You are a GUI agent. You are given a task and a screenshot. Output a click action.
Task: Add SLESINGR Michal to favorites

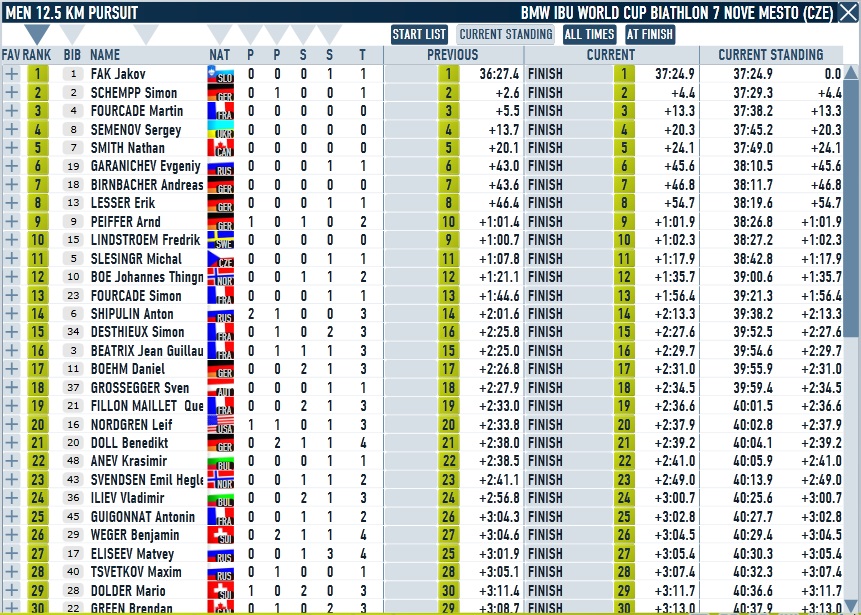click(x=12, y=259)
